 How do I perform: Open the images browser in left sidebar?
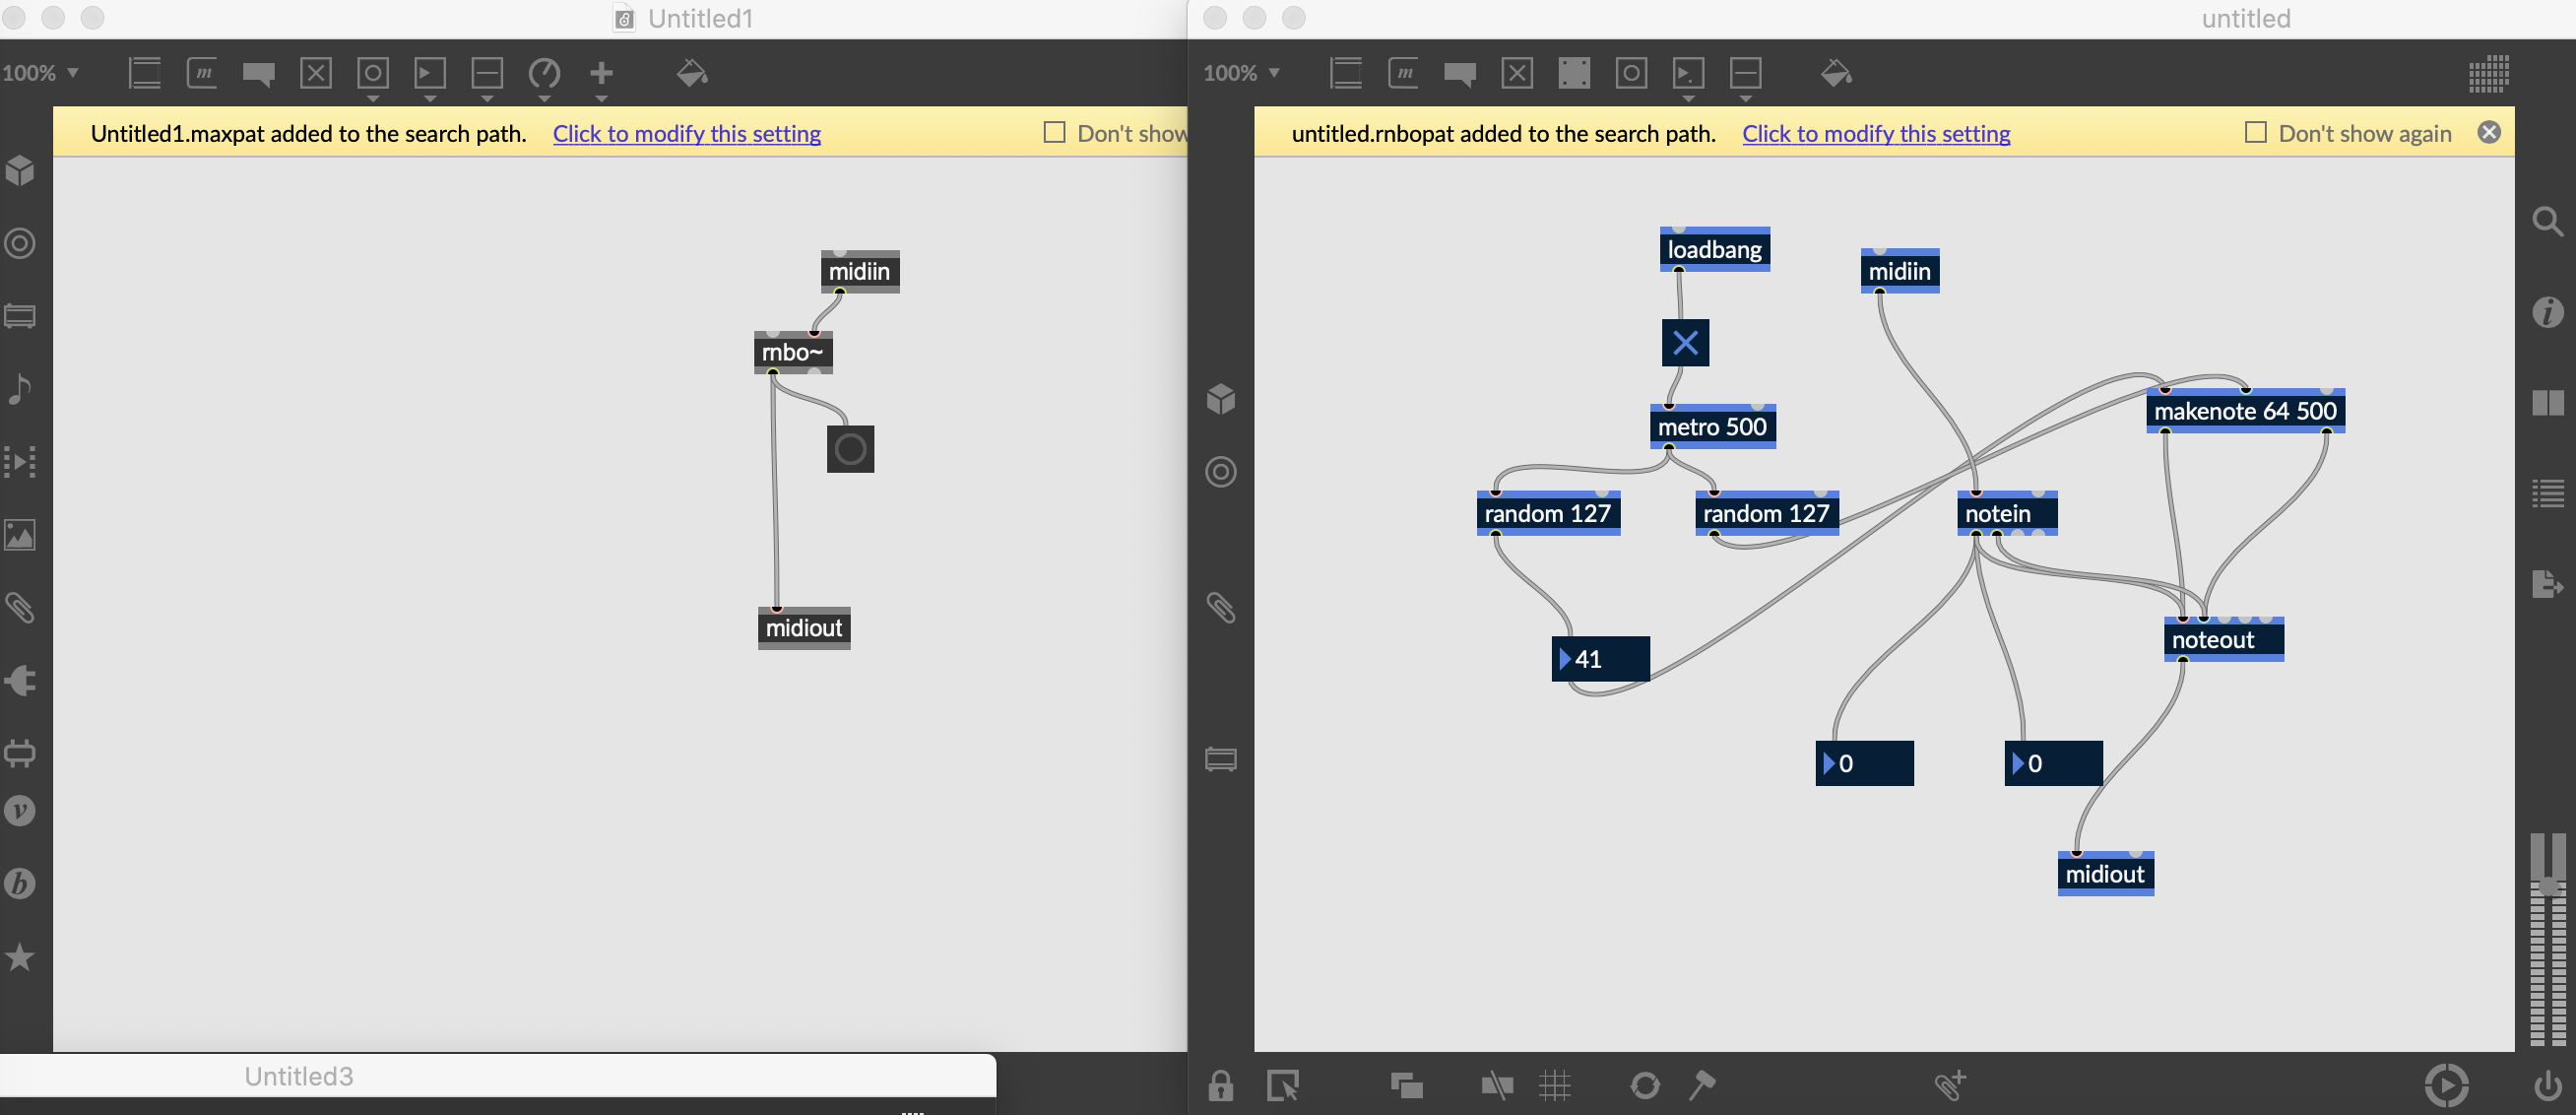[x=20, y=534]
